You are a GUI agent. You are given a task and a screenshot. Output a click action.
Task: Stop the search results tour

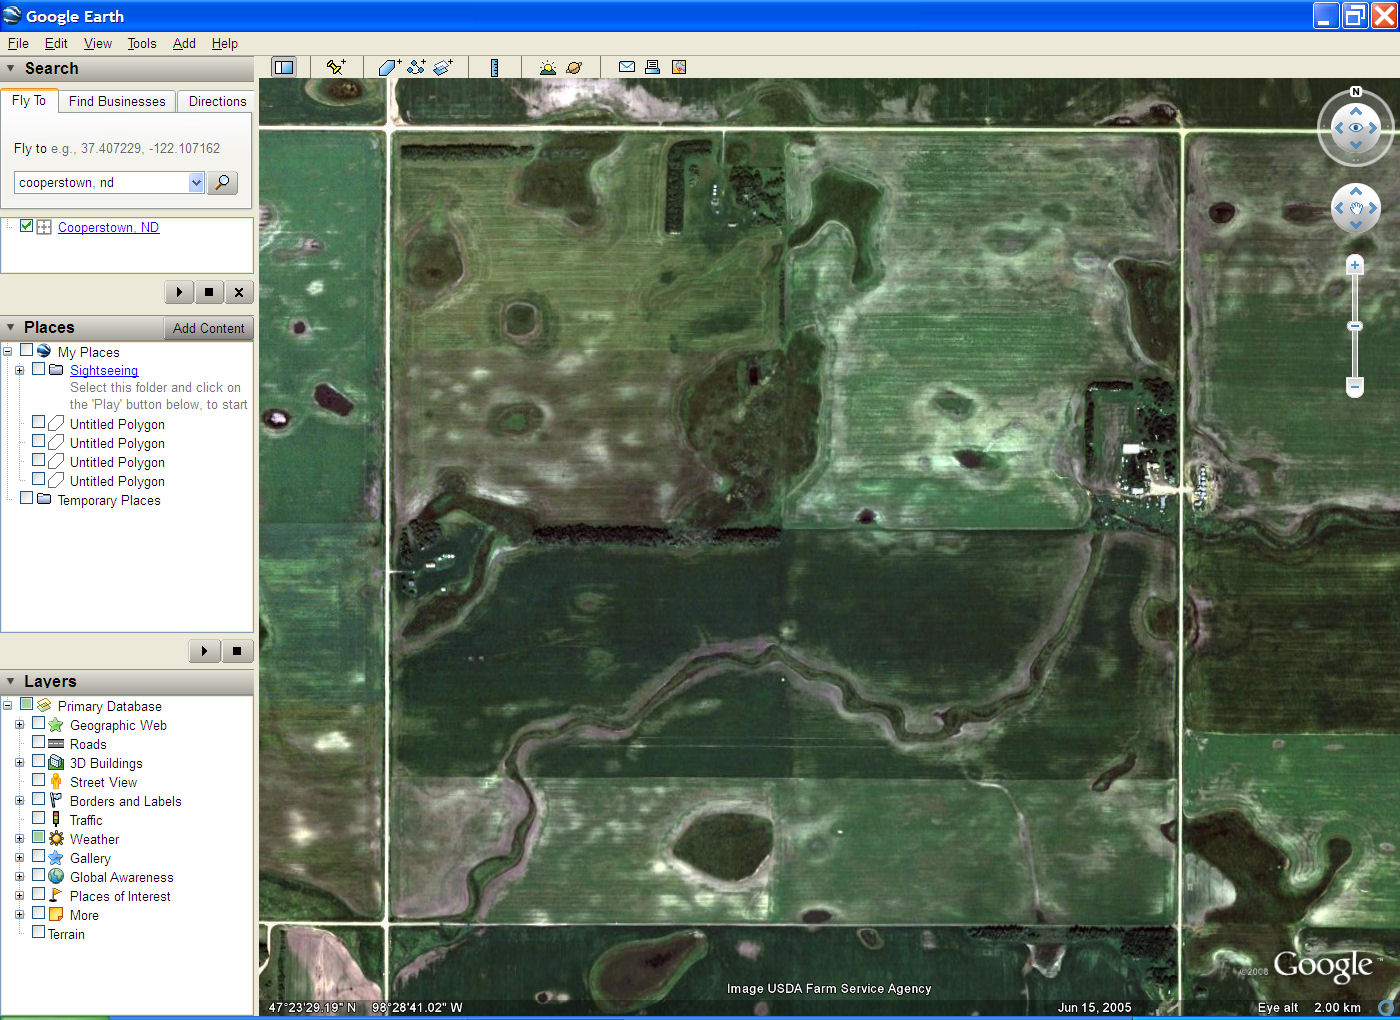209,292
